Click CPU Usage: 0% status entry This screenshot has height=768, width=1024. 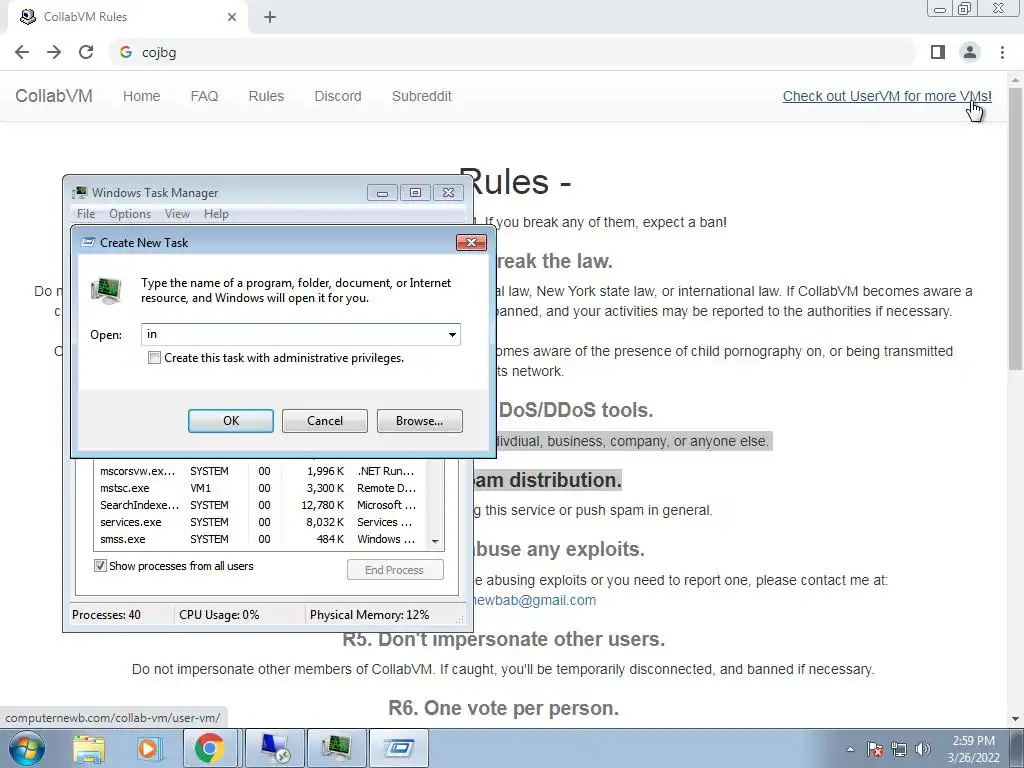pyautogui.click(x=219, y=615)
